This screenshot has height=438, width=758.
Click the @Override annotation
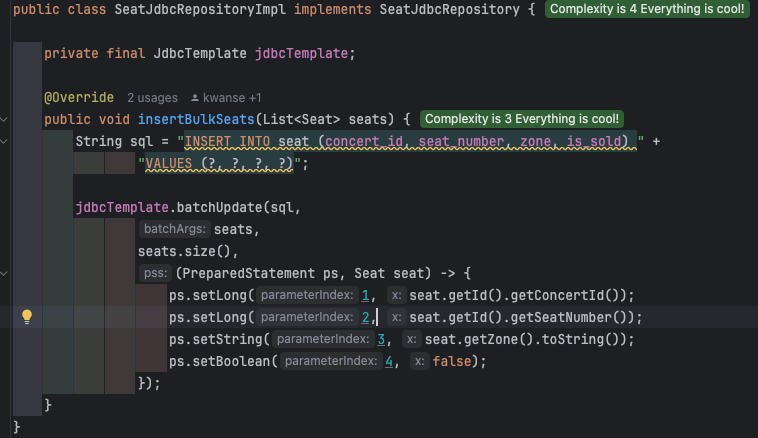[x=79, y=98]
